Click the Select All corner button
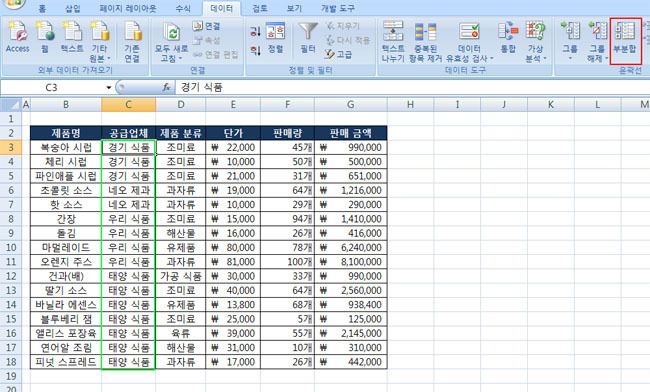 point(11,104)
